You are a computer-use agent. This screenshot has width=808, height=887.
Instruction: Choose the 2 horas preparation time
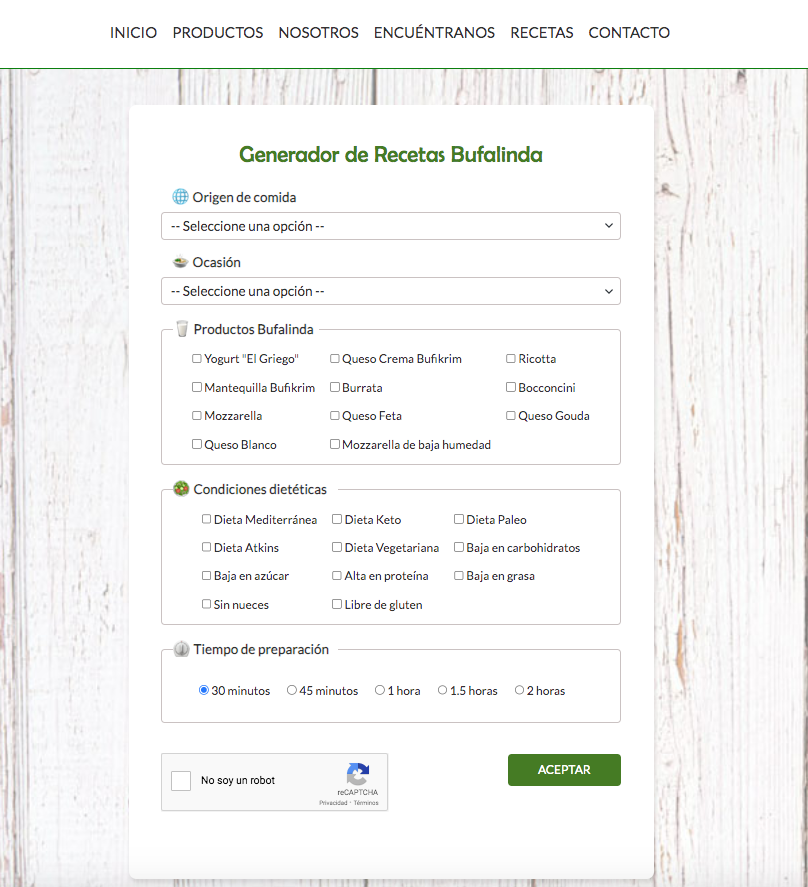click(520, 690)
